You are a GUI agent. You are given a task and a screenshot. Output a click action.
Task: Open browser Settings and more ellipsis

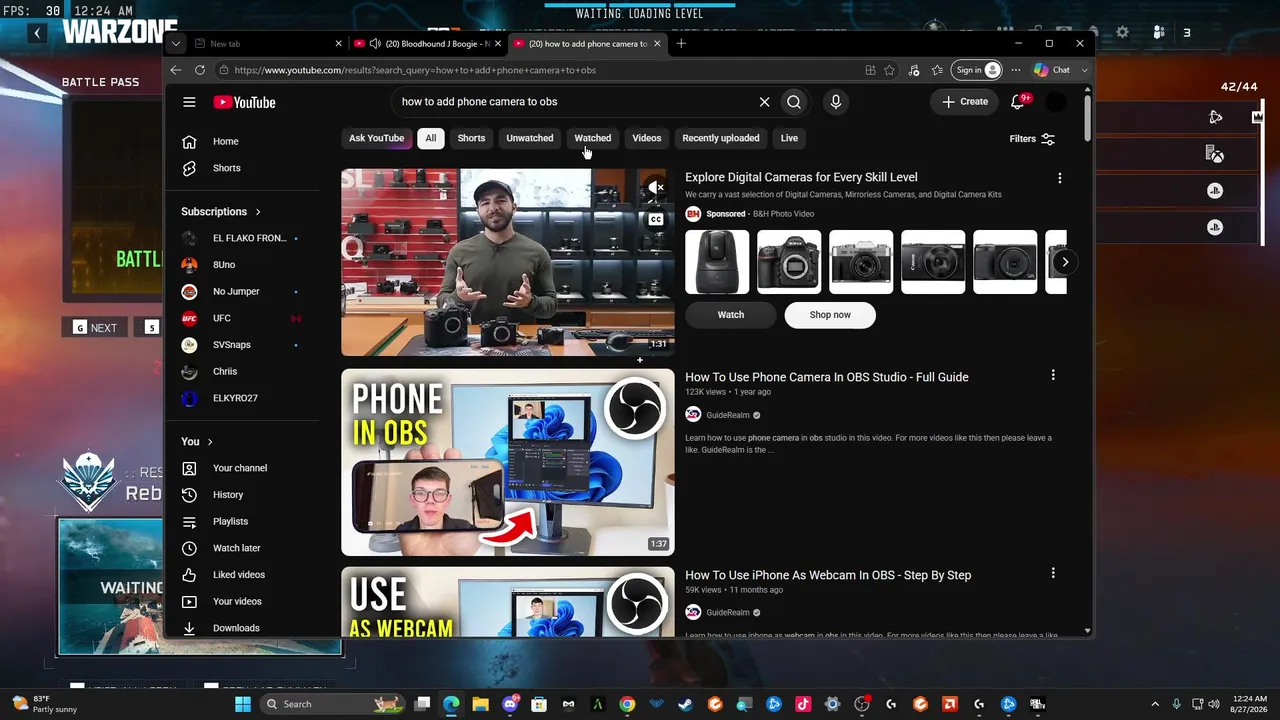click(x=1016, y=70)
